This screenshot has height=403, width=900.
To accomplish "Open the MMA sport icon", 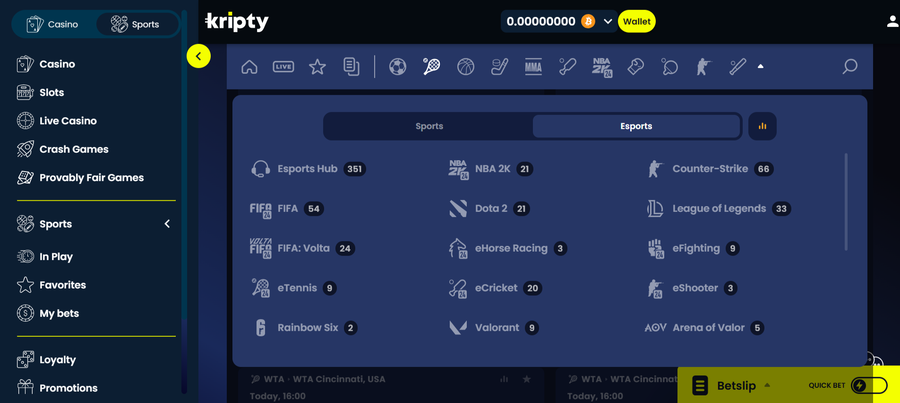I will (x=533, y=67).
